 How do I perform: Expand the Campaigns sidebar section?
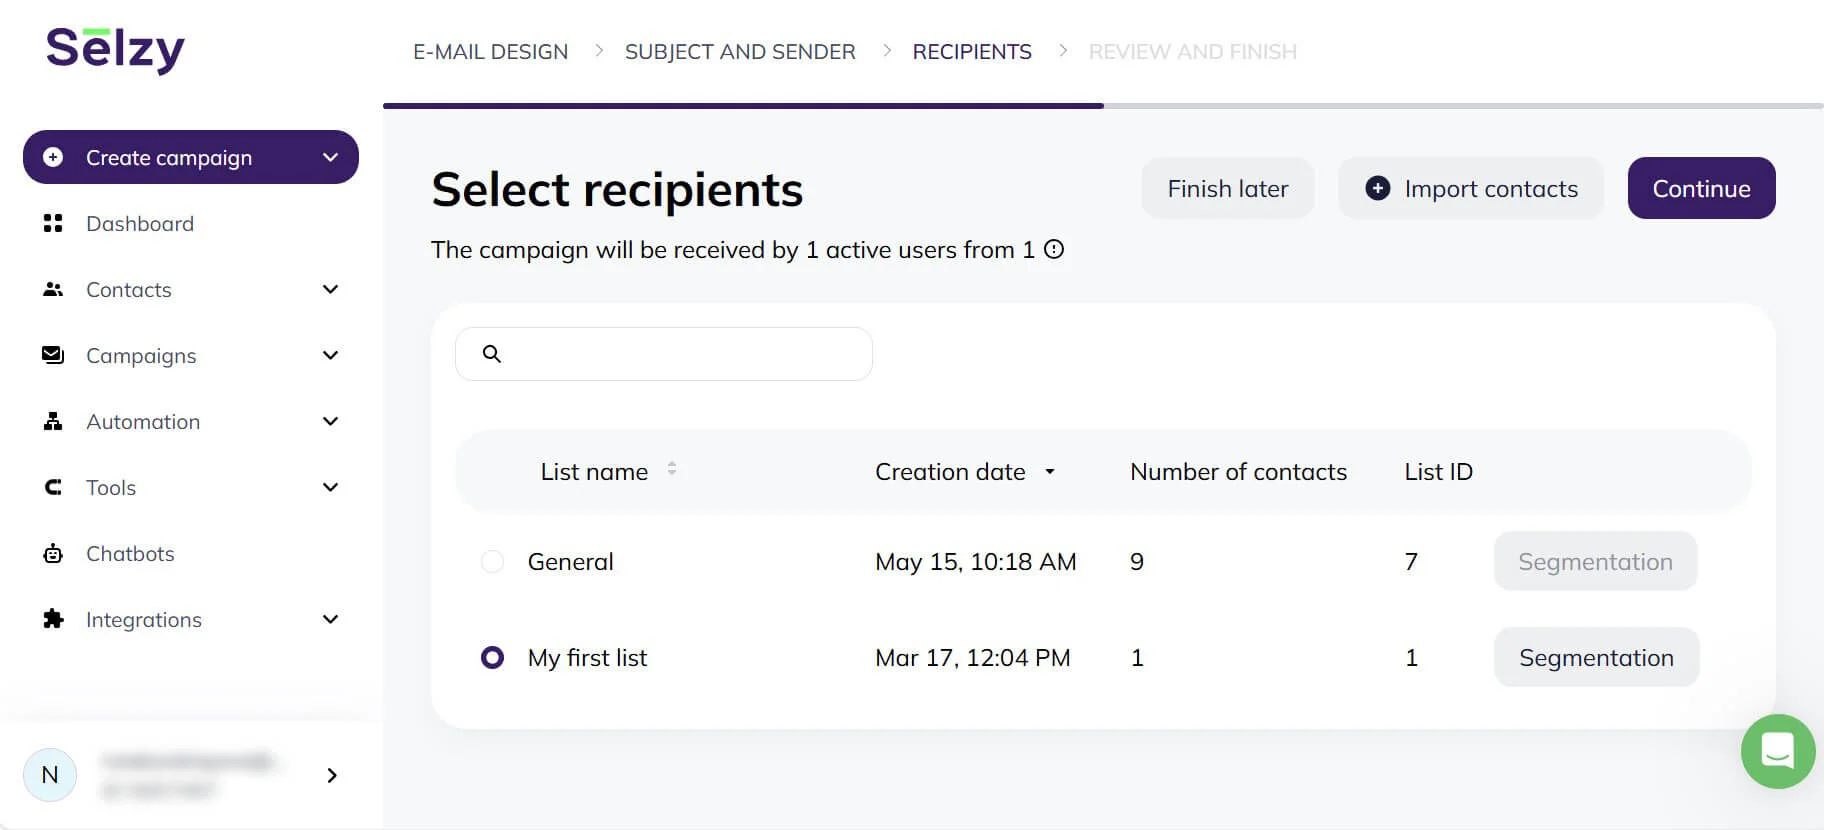pyautogui.click(x=331, y=355)
